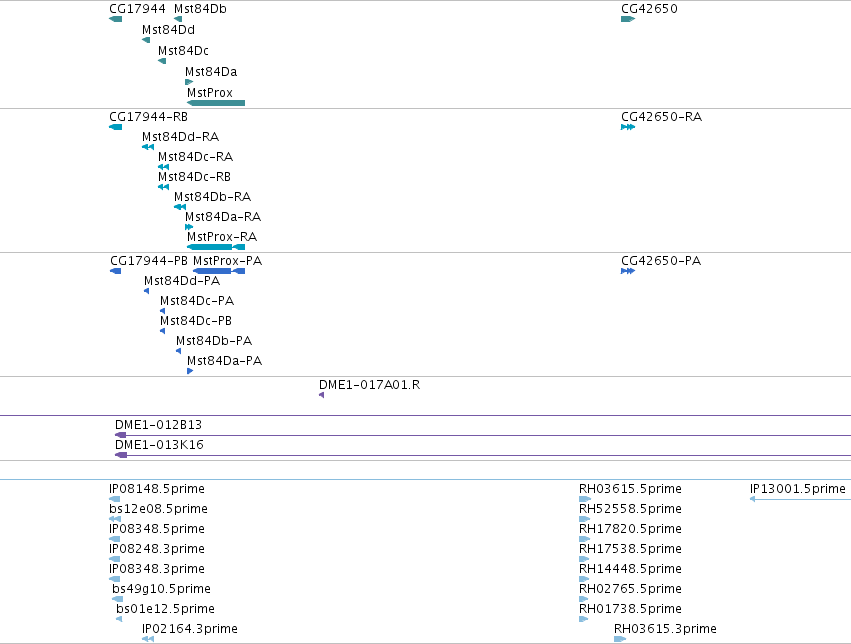
Task: Select EST IP08348.5prime
Action: click(x=157, y=529)
